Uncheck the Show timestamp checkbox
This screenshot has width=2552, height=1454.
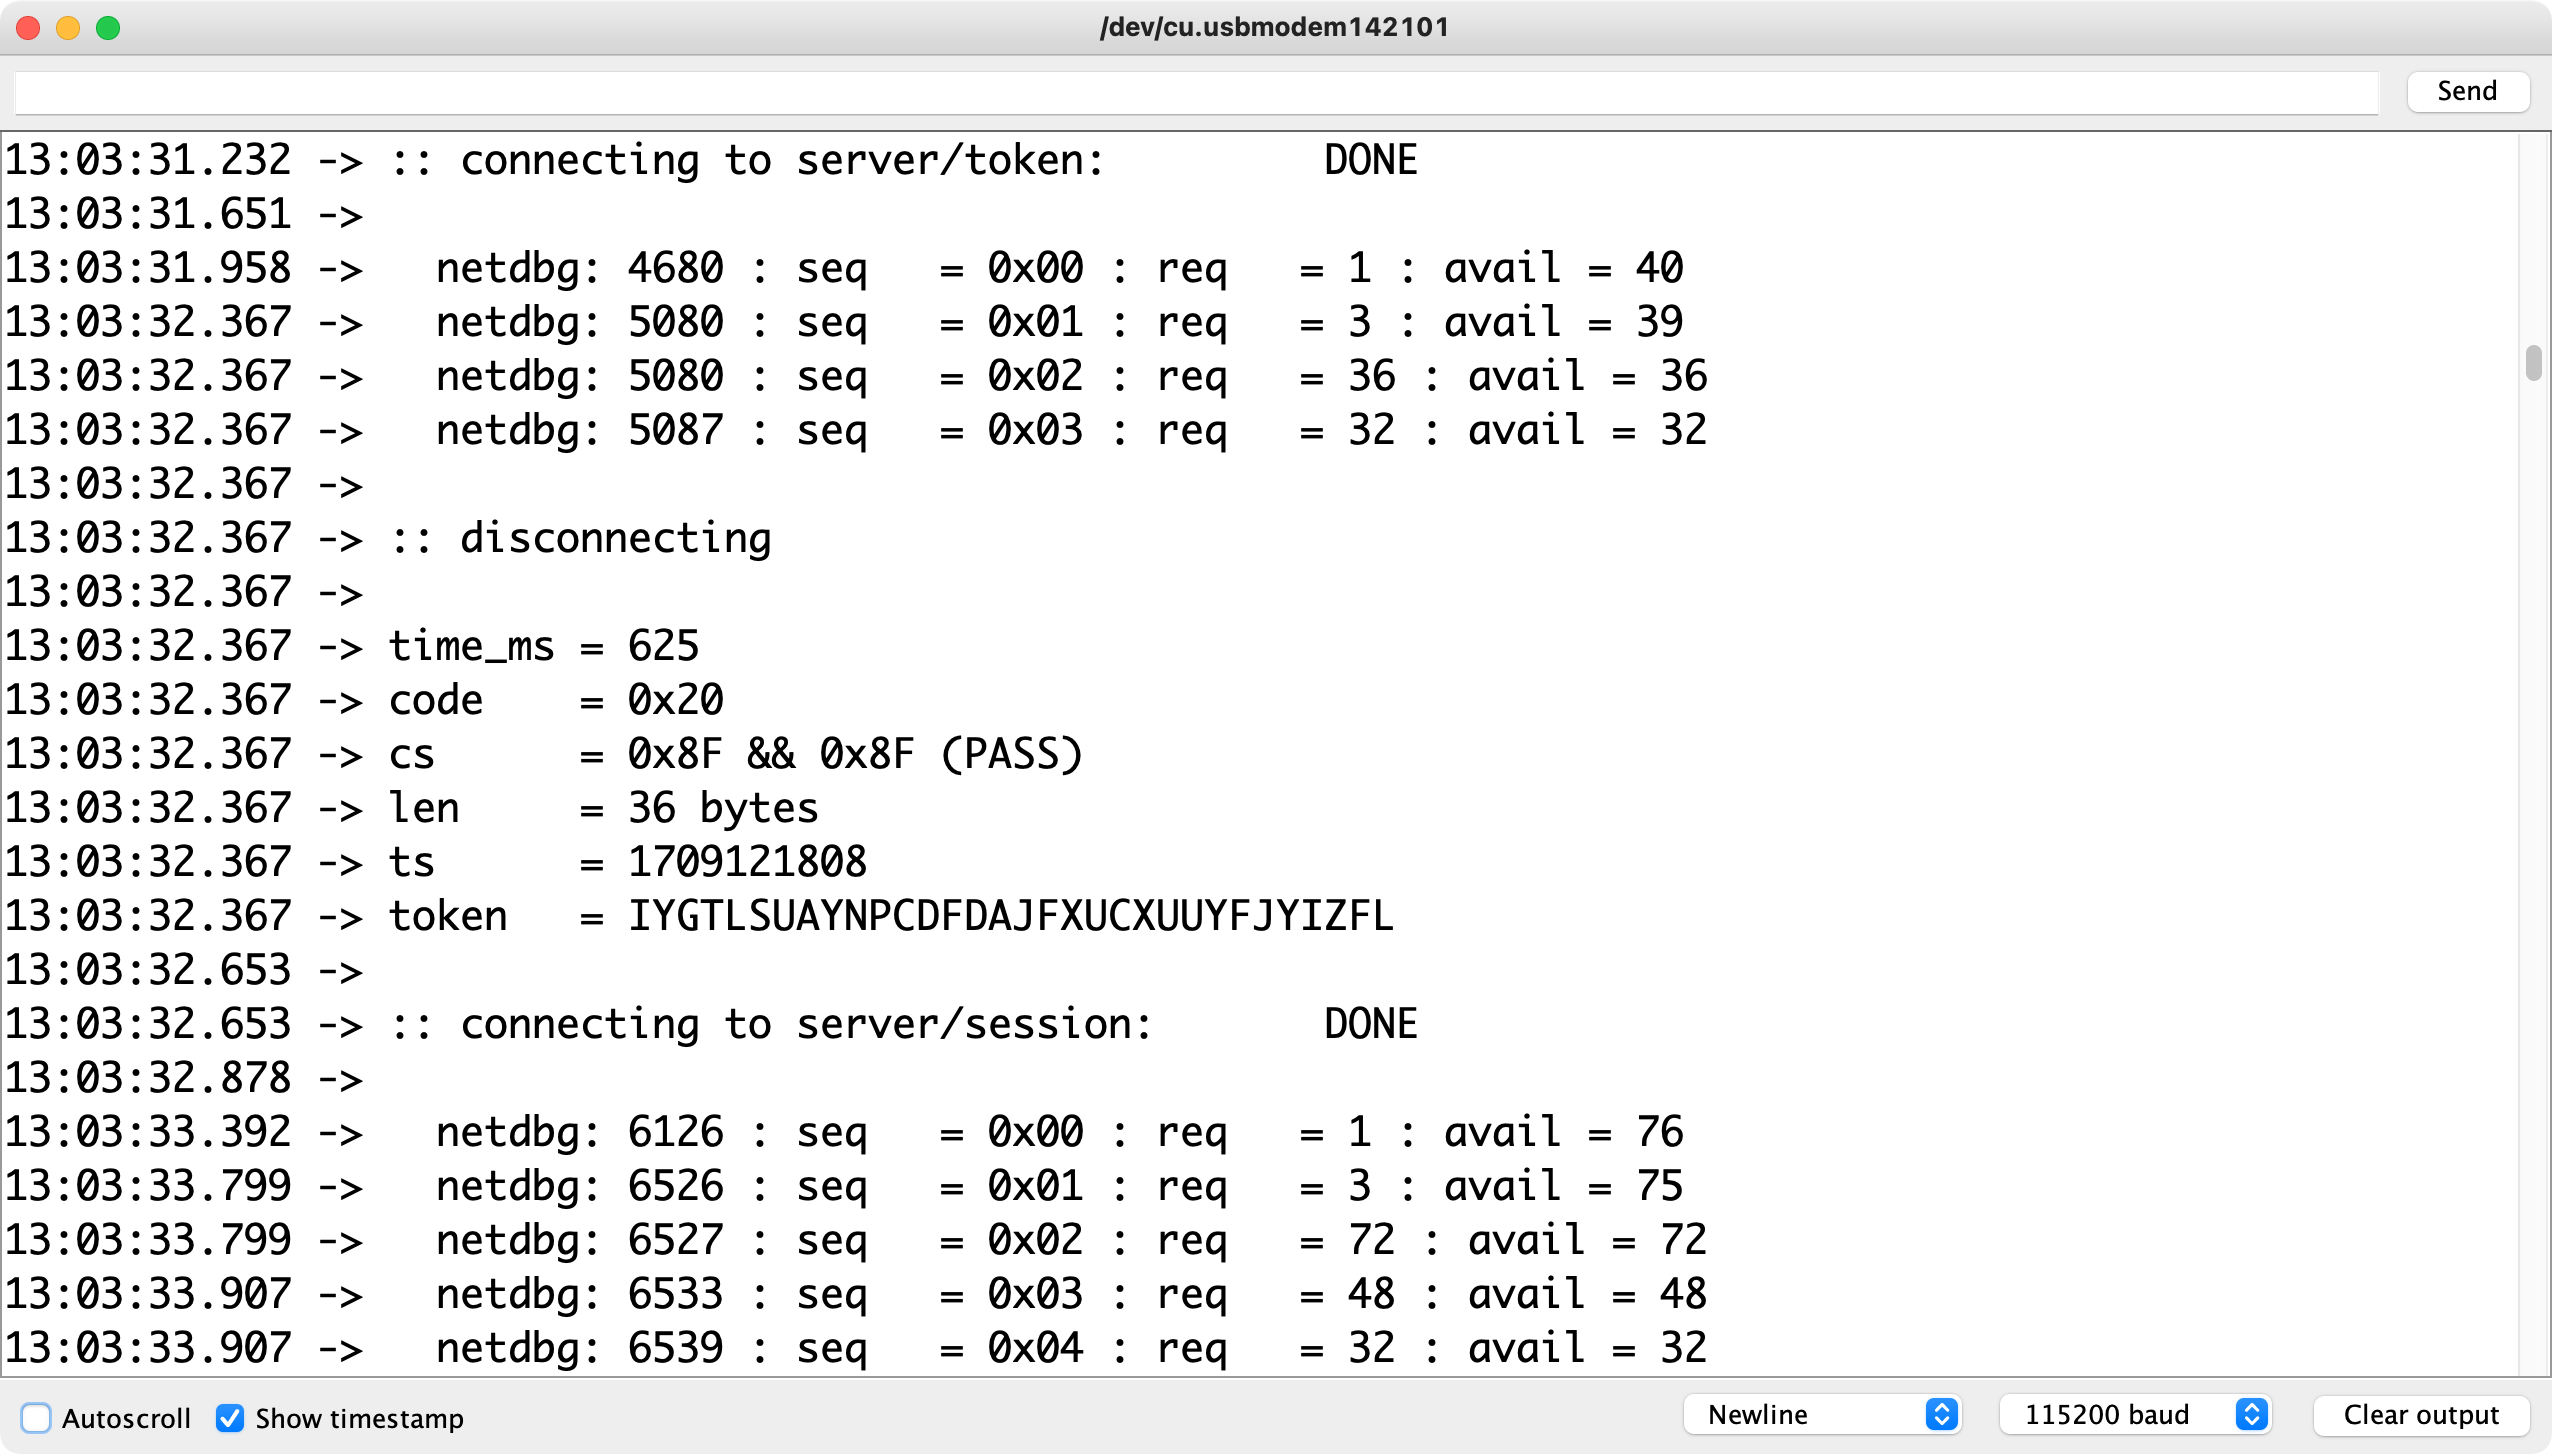coord(230,1417)
